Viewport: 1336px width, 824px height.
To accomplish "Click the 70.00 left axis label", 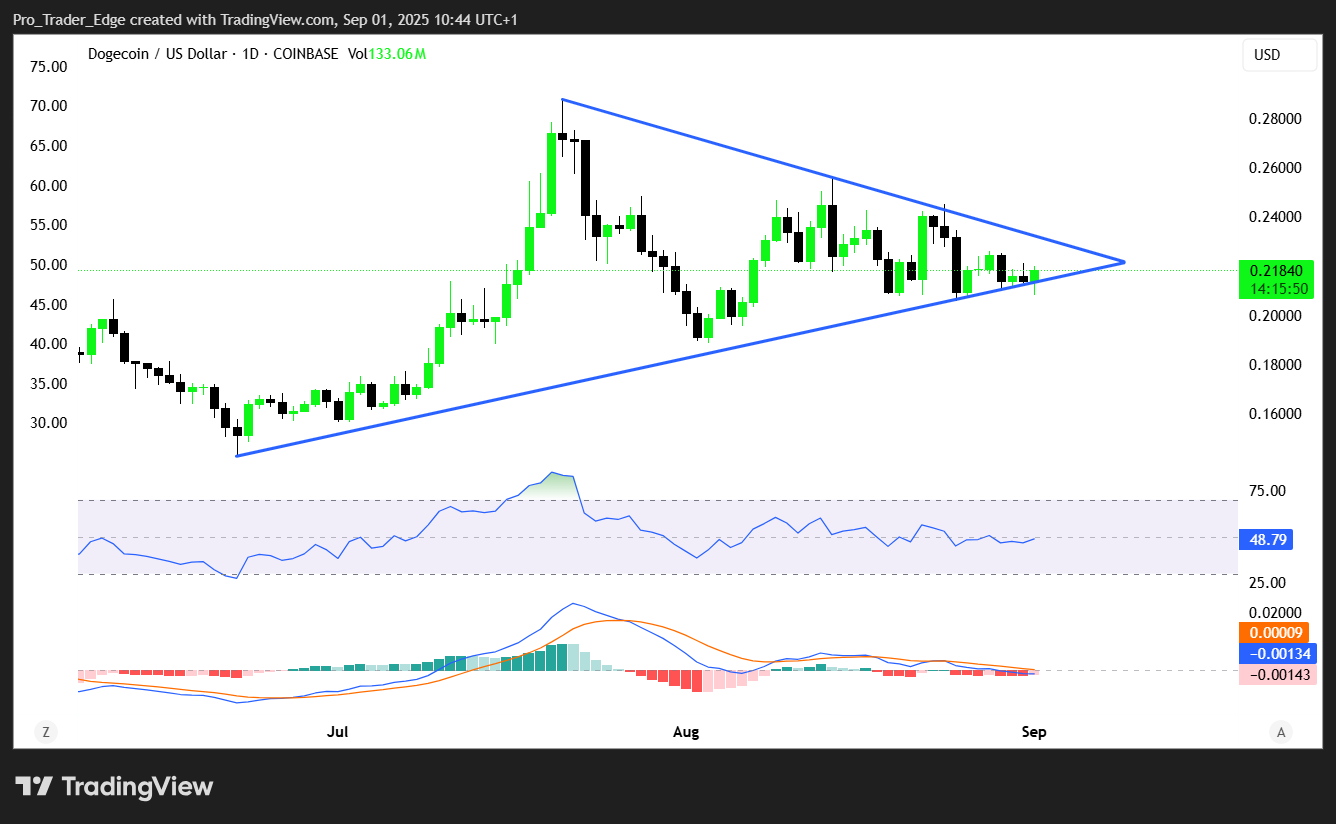I will coord(49,106).
